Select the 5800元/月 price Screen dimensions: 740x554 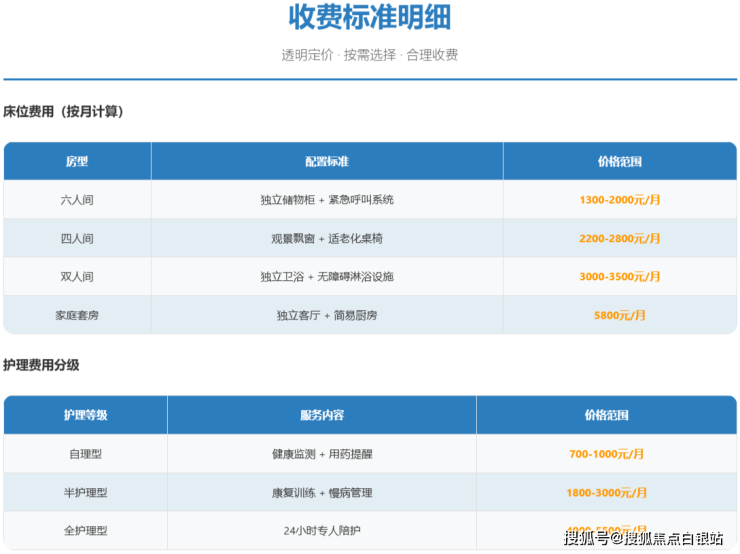point(619,315)
